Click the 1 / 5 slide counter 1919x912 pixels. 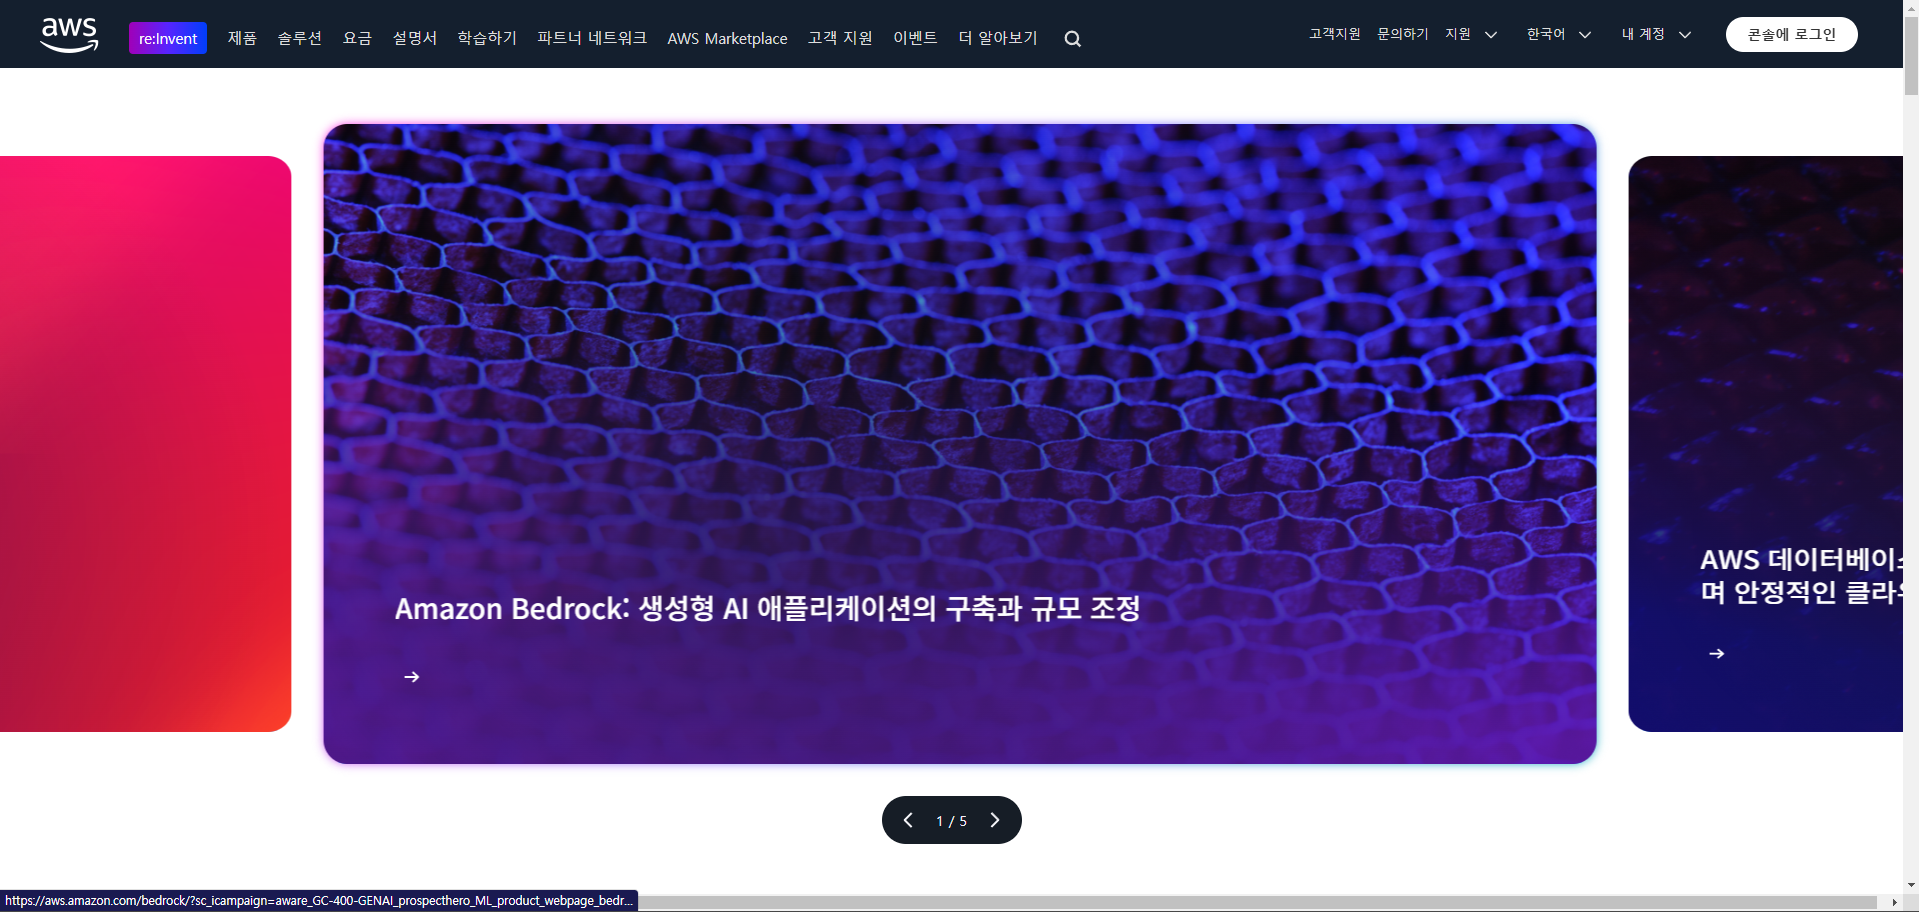click(x=951, y=821)
